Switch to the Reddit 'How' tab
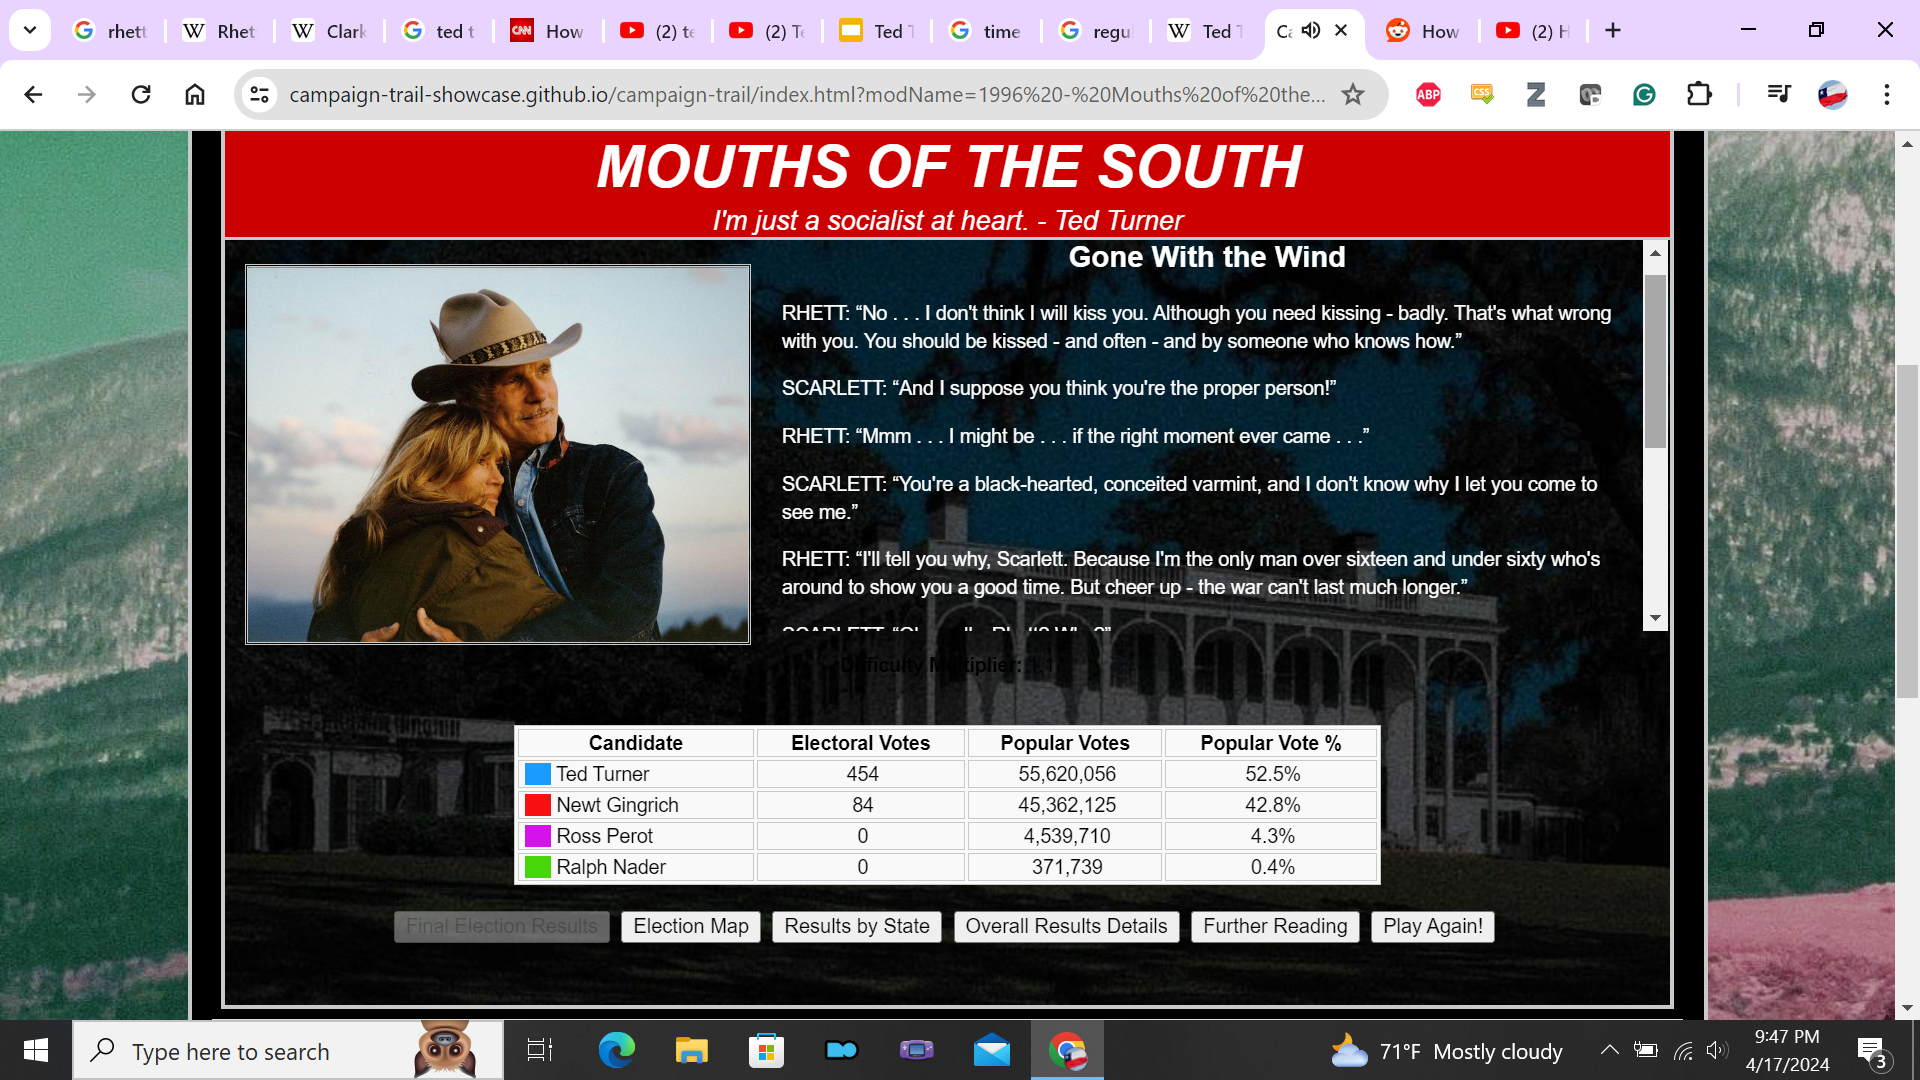This screenshot has width=1920, height=1080. tap(1423, 31)
